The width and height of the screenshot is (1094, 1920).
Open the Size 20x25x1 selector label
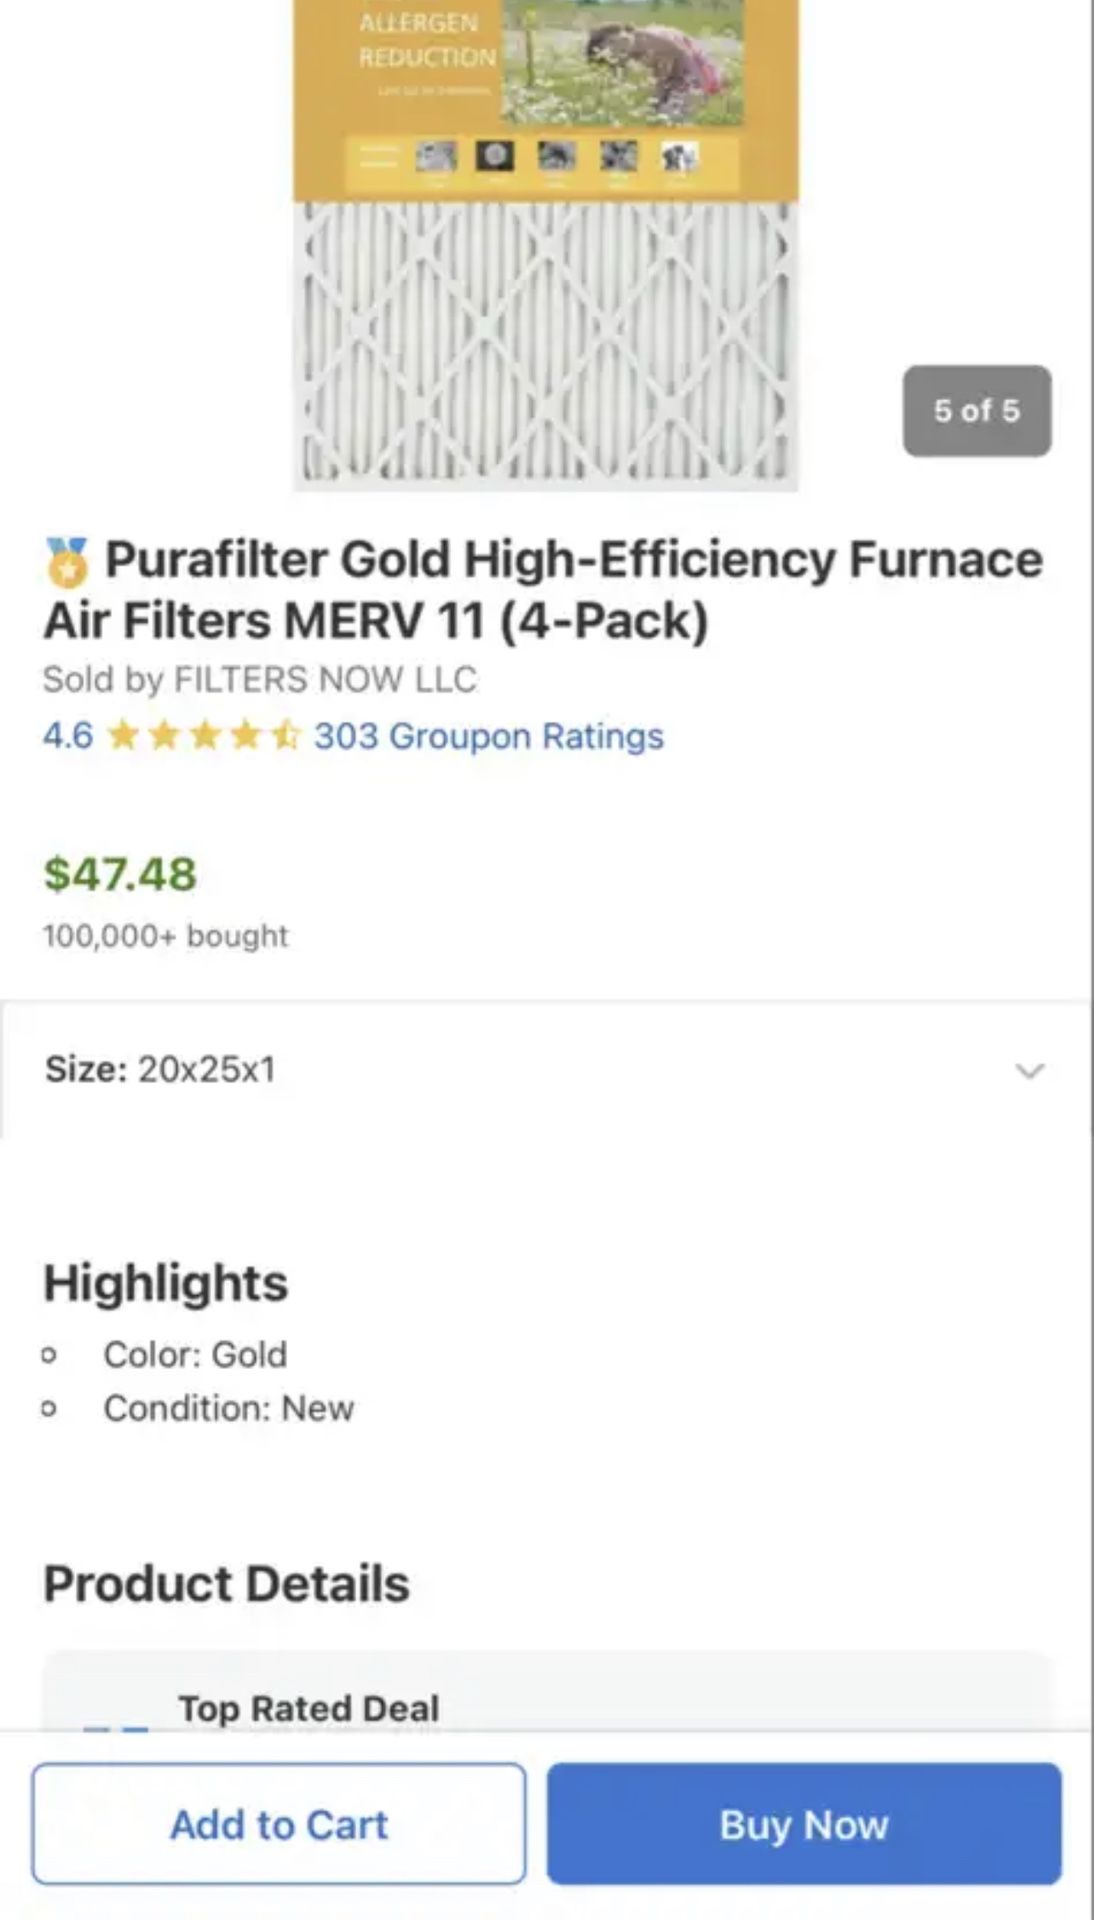pyautogui.click(x=160, y=1069)
